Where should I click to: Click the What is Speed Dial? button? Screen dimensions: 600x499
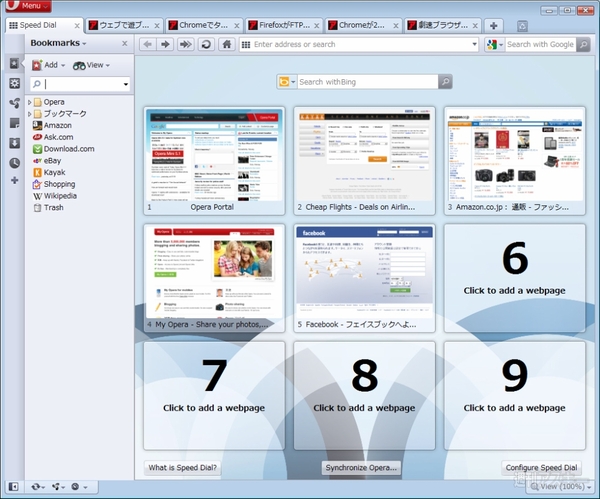click(183, 468)
